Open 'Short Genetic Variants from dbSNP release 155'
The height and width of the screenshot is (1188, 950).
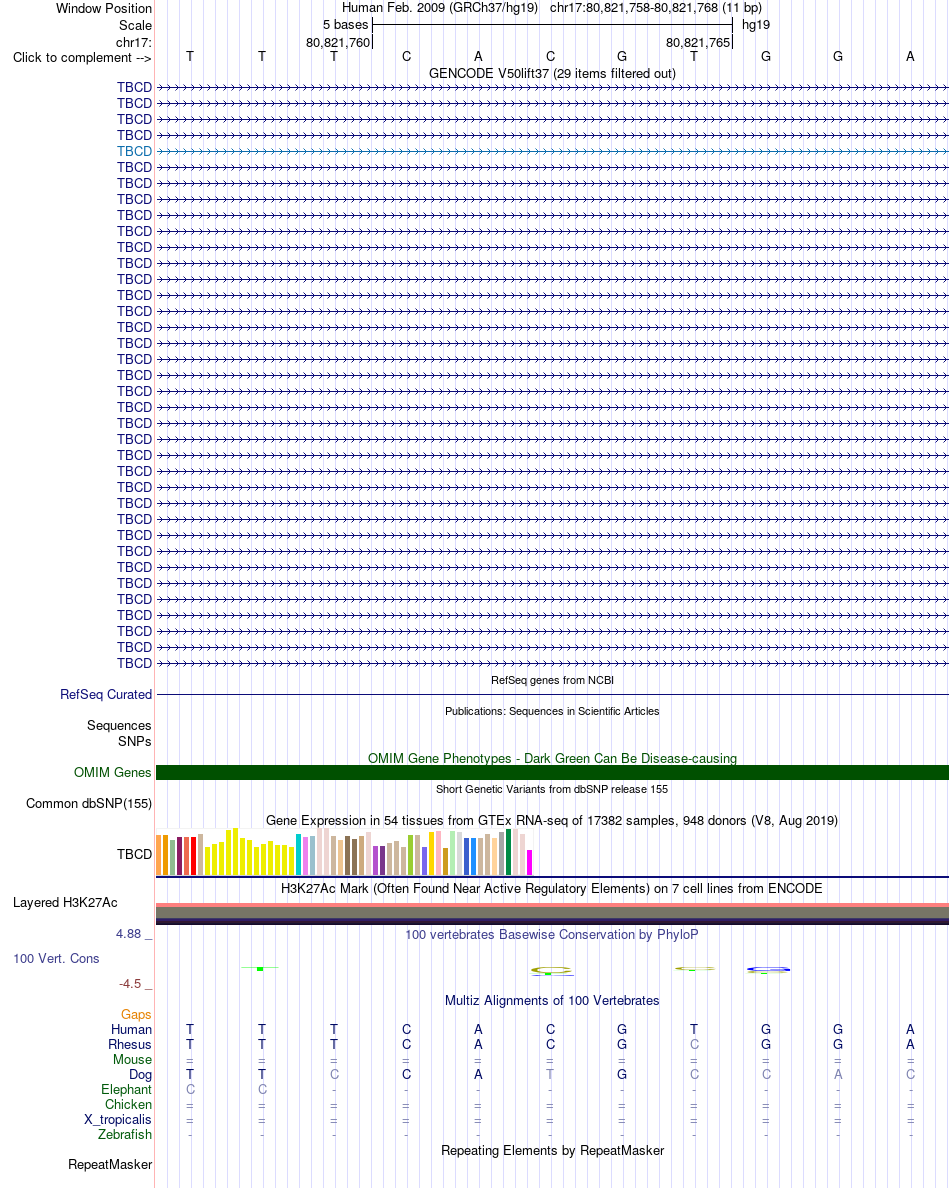pos(552,789)
